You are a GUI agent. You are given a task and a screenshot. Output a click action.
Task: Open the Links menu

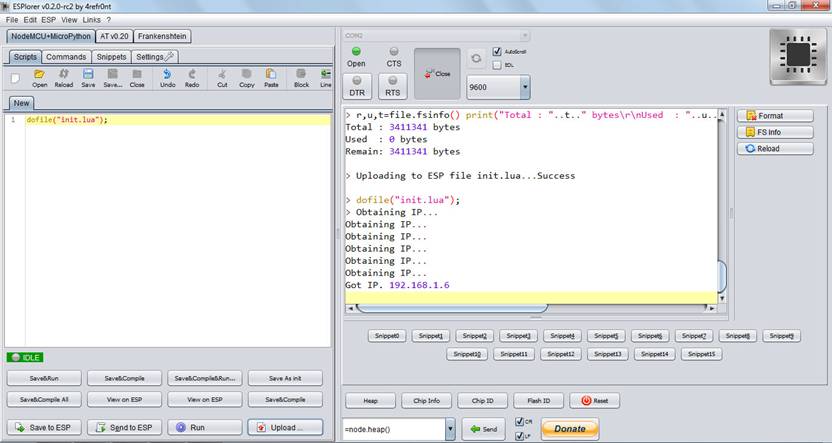(x=91, y=20)
